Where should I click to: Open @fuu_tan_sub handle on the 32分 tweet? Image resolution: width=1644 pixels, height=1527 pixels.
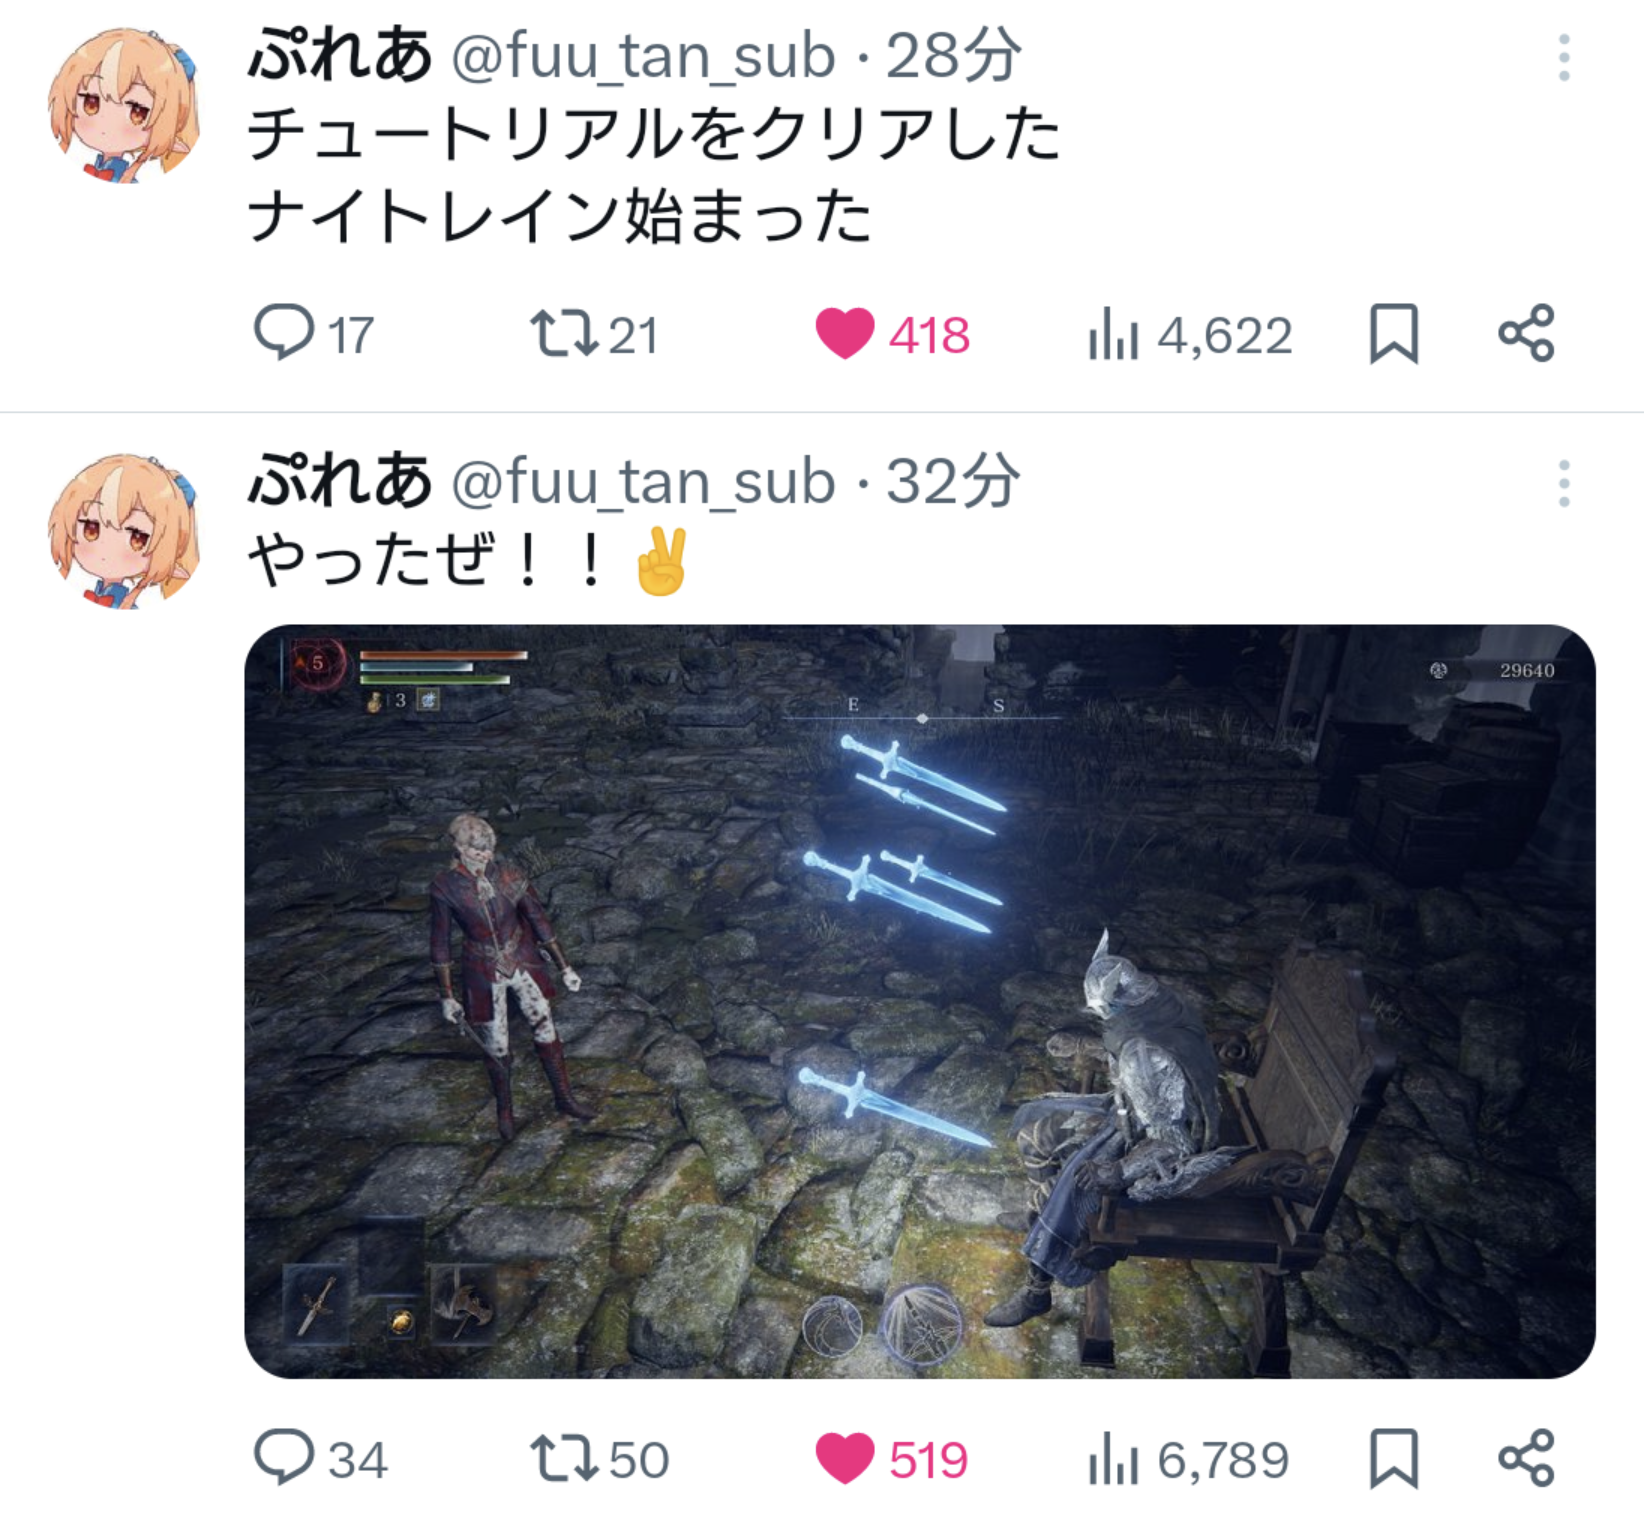click(643, 482)
